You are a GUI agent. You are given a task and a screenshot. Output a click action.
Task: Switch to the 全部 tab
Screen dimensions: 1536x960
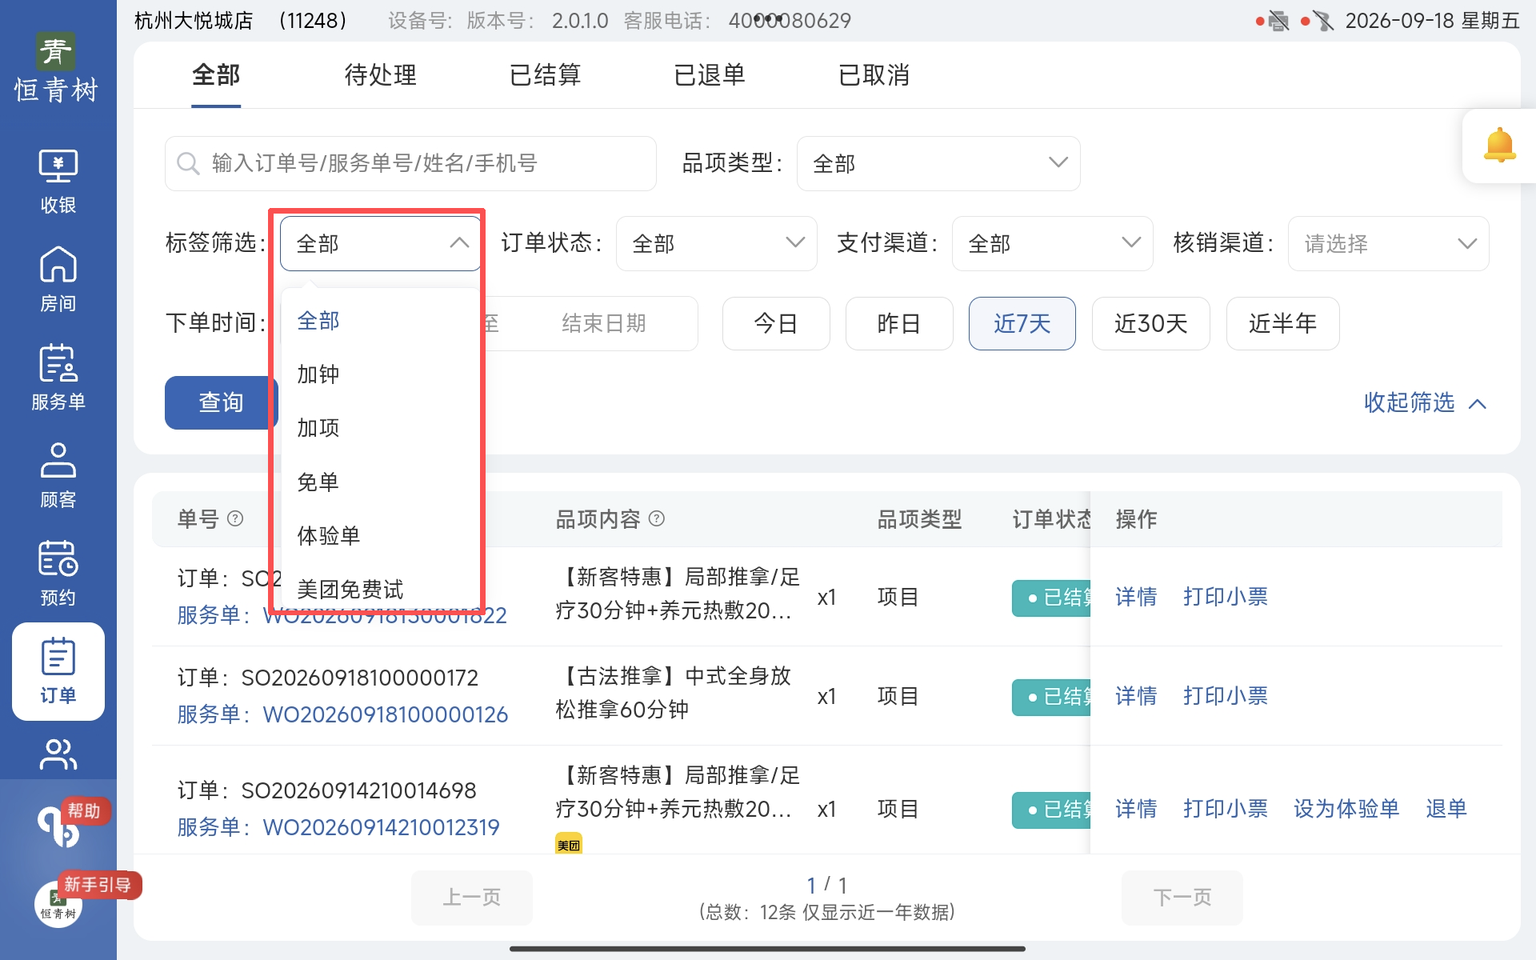216,75
